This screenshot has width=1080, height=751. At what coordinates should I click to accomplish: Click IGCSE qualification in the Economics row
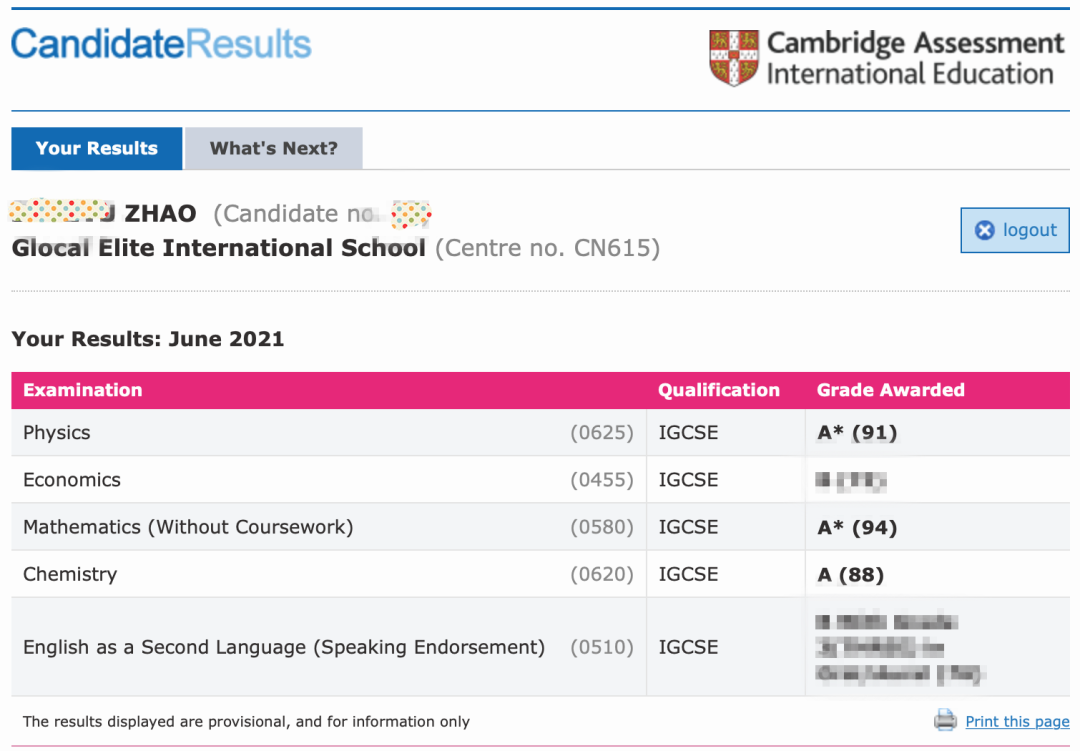pyautogui.click(x=688, y=480)
